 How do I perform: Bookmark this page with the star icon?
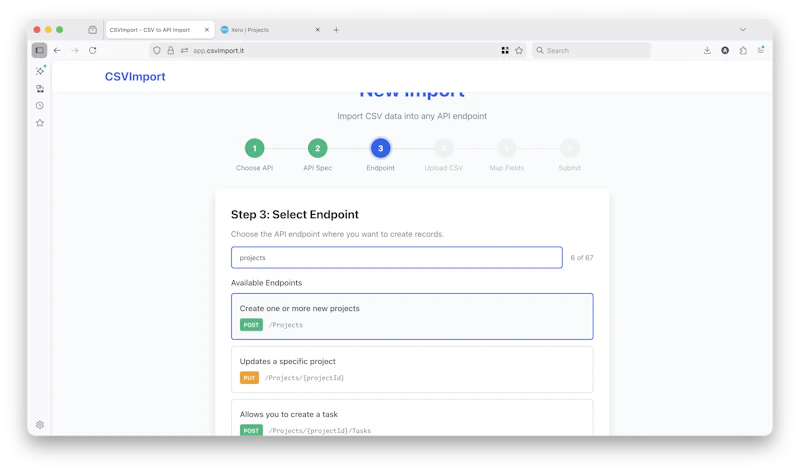(x=519, y=51)
